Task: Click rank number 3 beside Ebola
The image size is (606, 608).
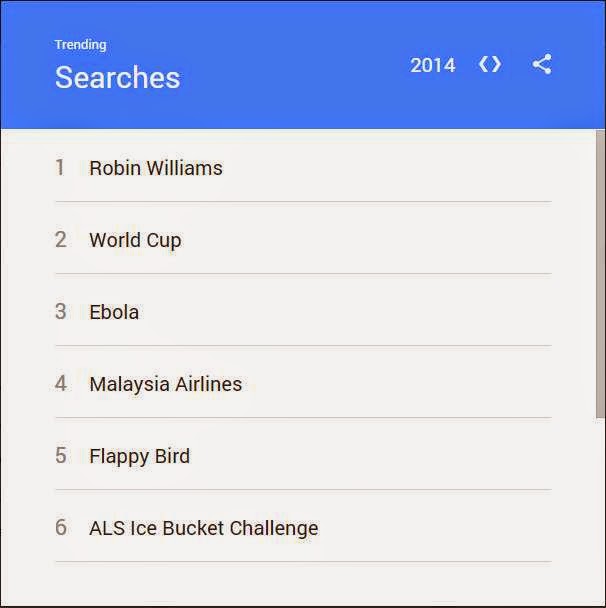Action: [x=60, y=312]
